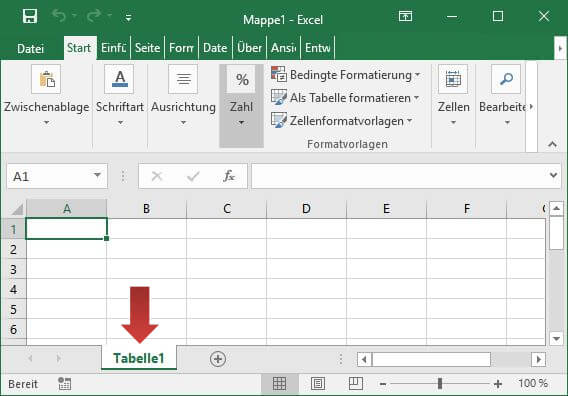Switch to the Seitenlayout ribbon tab
The height and width of the screenshot is (396, 568).
pyautogui.click(x=147, y=48)
